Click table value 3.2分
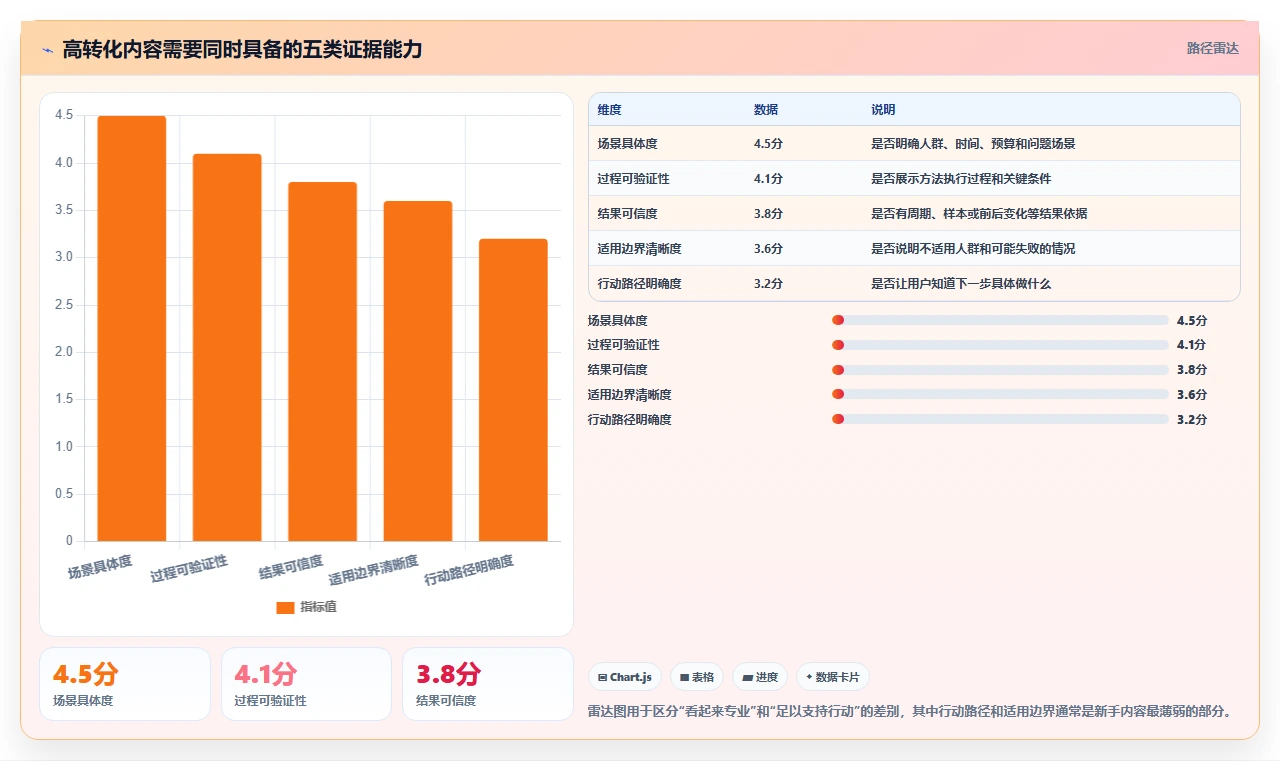1280x761 pixels. pos(768,284)
